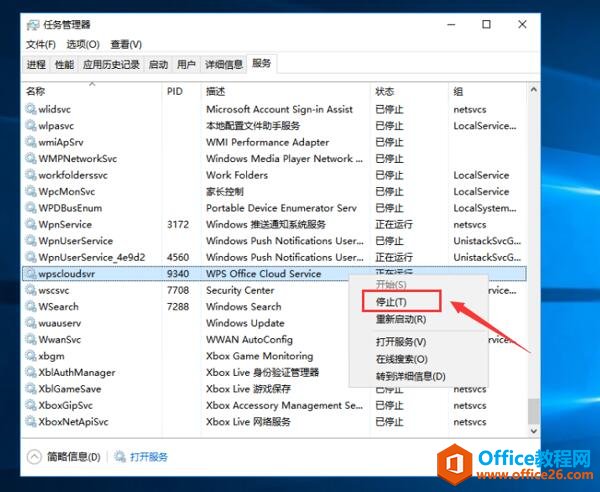Click the Portable Device Enumerator Serv description
Screen dimensions: 600x492
pos(281,208)
